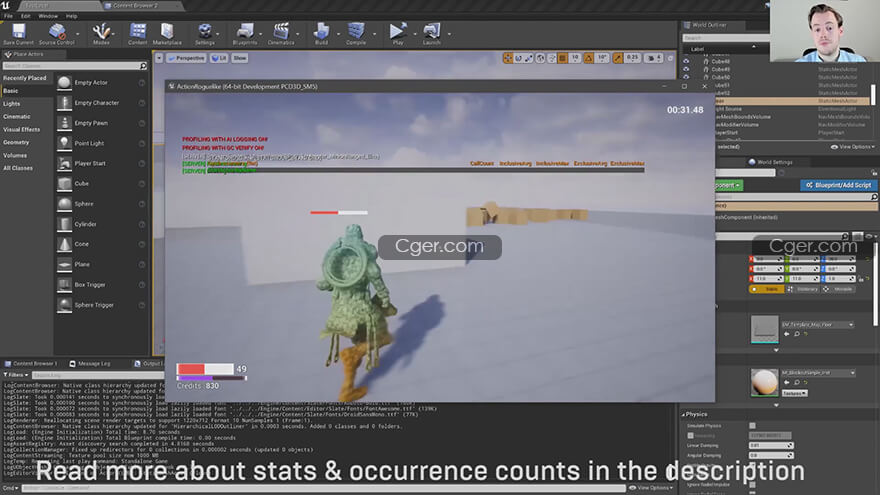Select the scale gizmo tool in viewport
880x495 pixels.
tap(529, 58)
